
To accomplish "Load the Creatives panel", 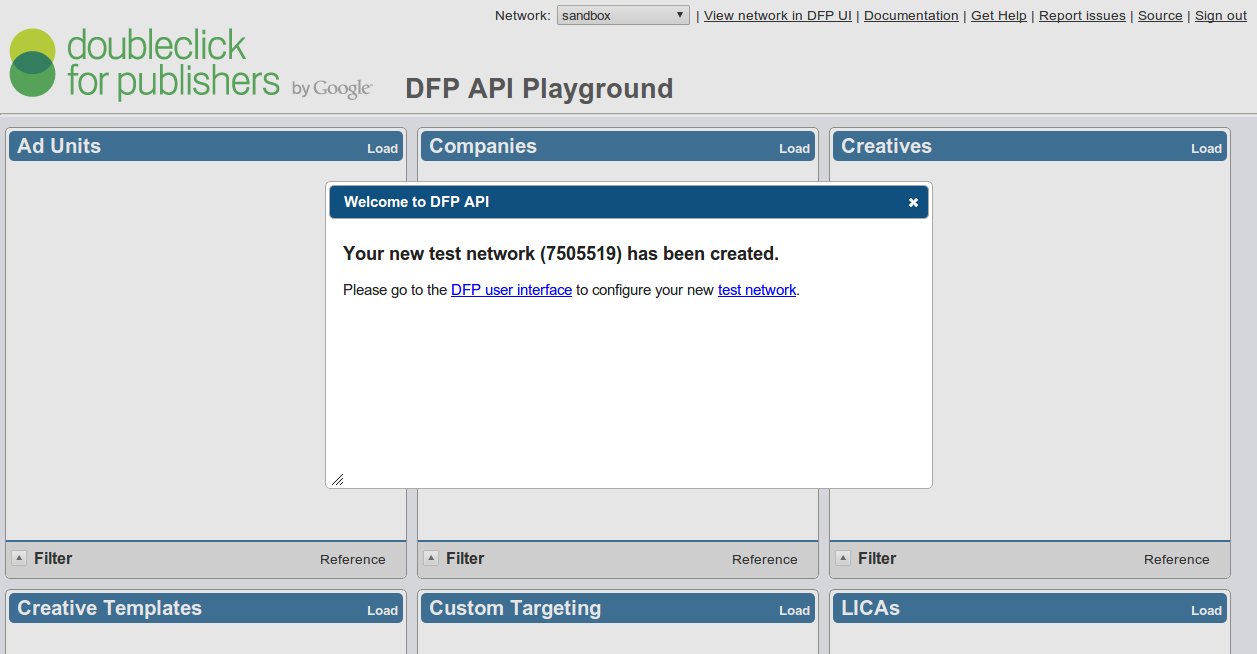I will pyautogui.click(x=1206, y=148).
